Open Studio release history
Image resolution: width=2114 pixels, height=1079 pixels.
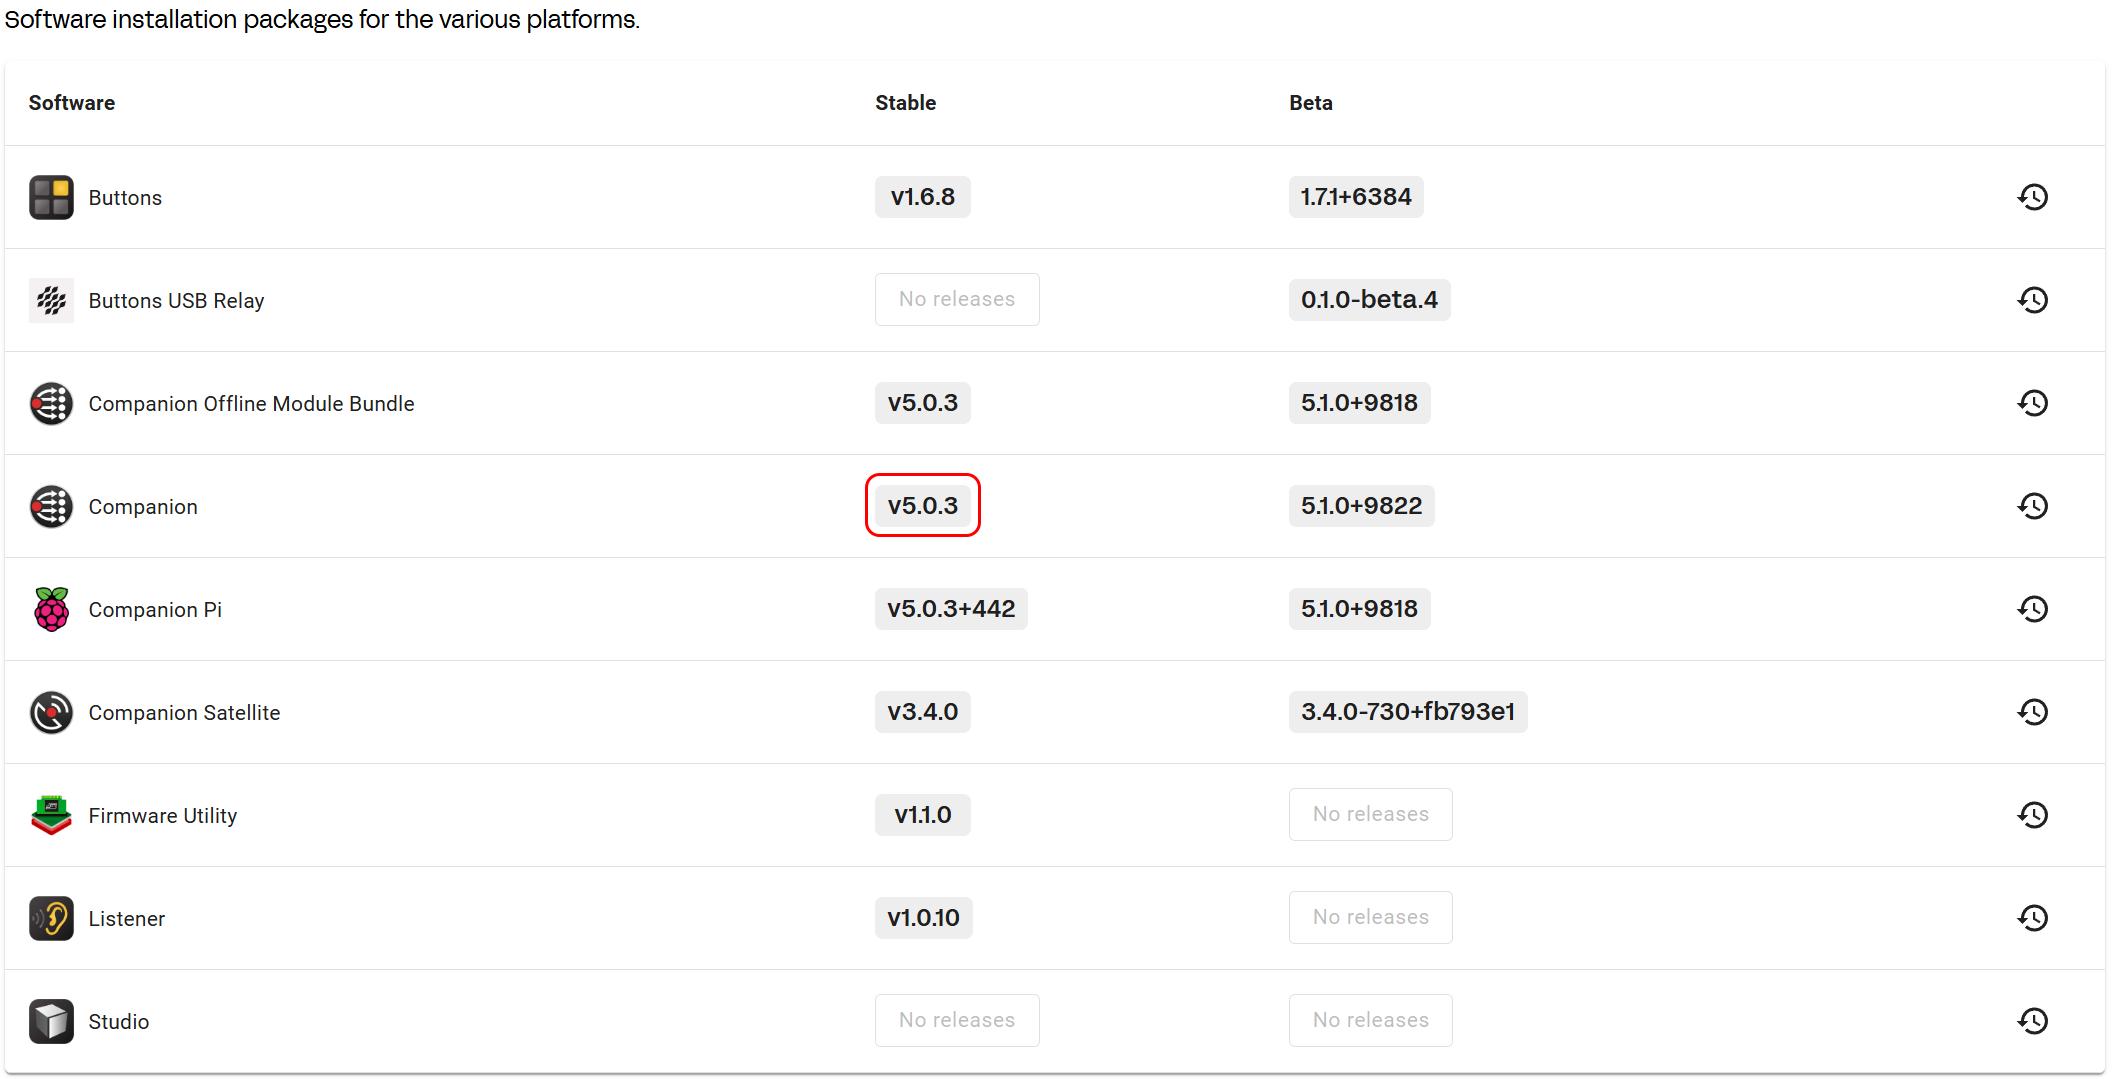click(x=2032, y=1021)
